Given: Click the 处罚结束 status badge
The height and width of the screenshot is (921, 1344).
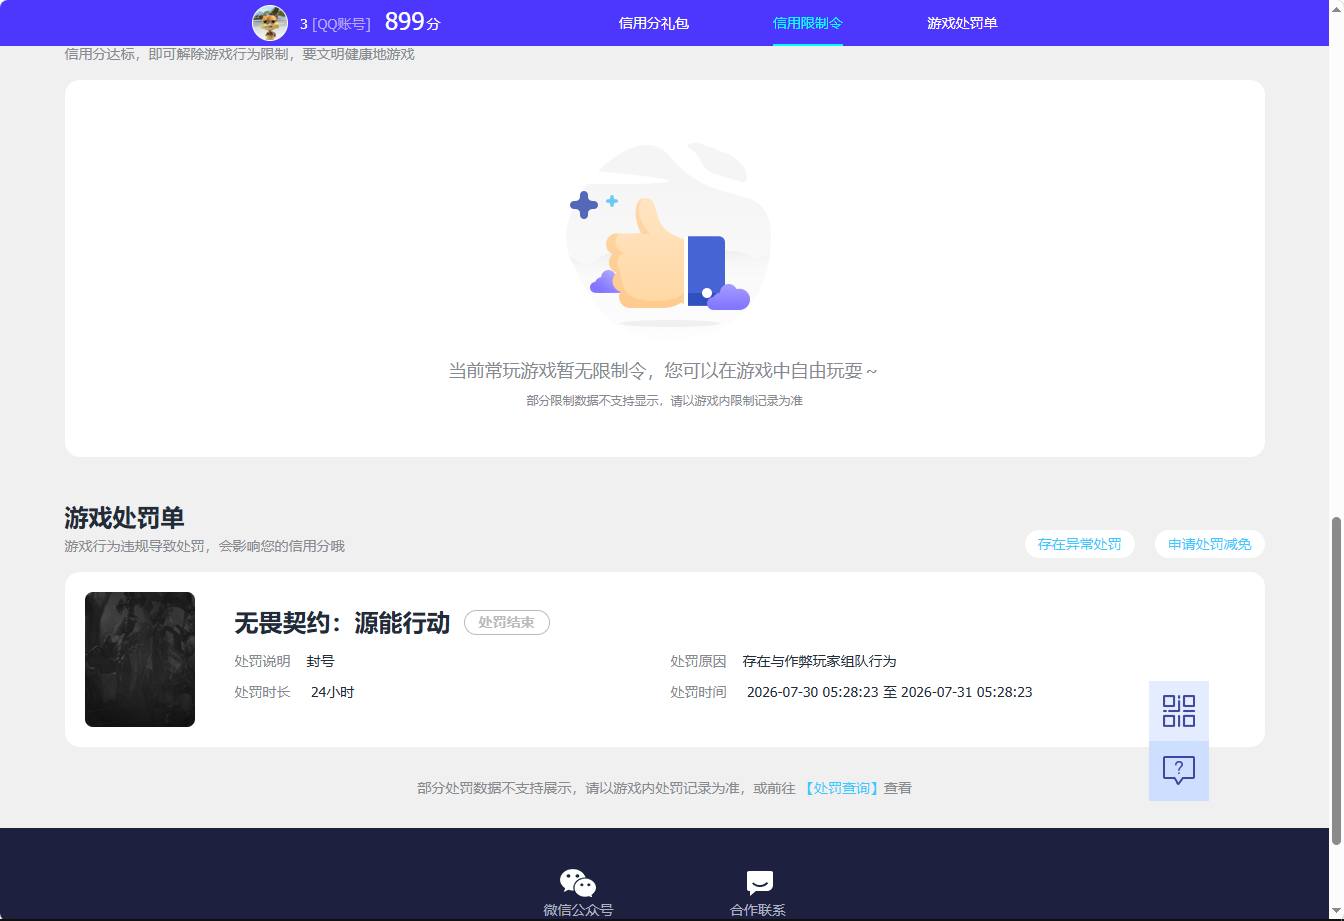Looking at the screenshot, I should pos(507,622).
